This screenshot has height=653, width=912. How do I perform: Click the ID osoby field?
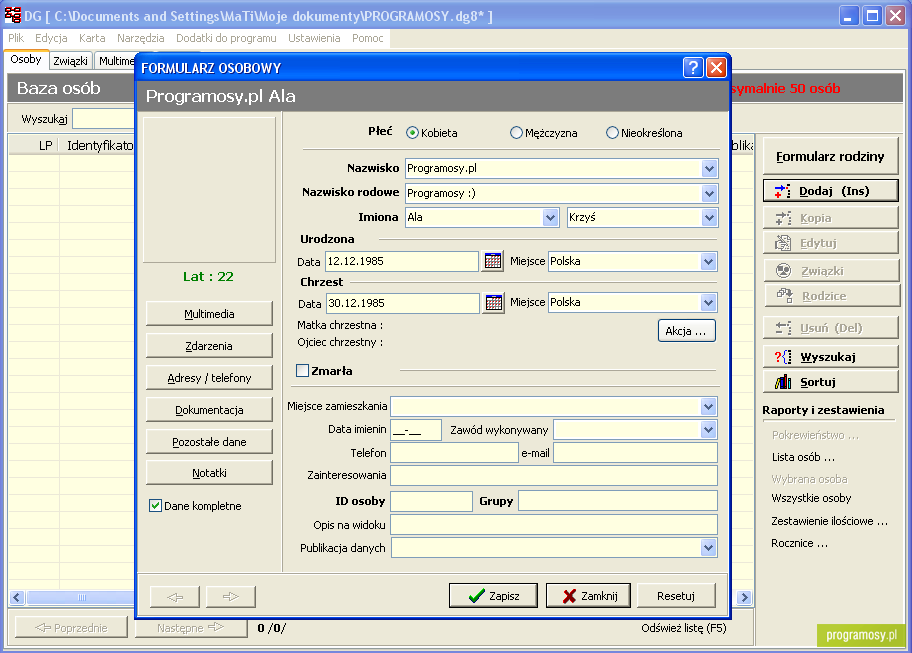tap(432, 501)
